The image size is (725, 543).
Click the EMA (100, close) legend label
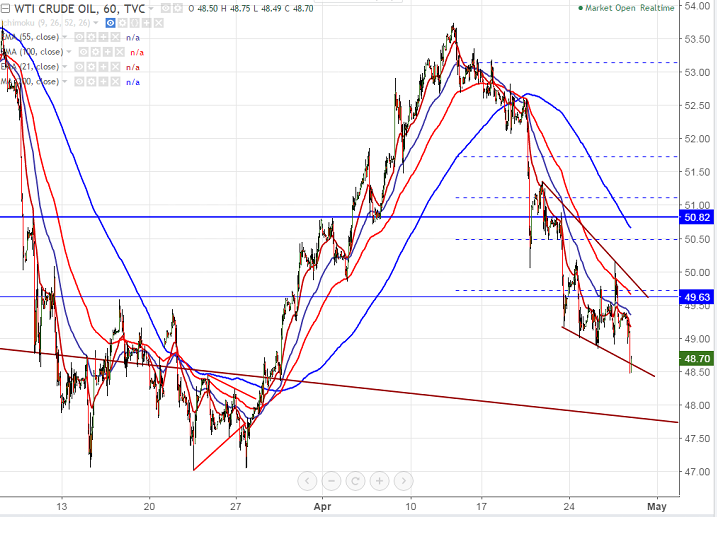(x=32, y=52)
